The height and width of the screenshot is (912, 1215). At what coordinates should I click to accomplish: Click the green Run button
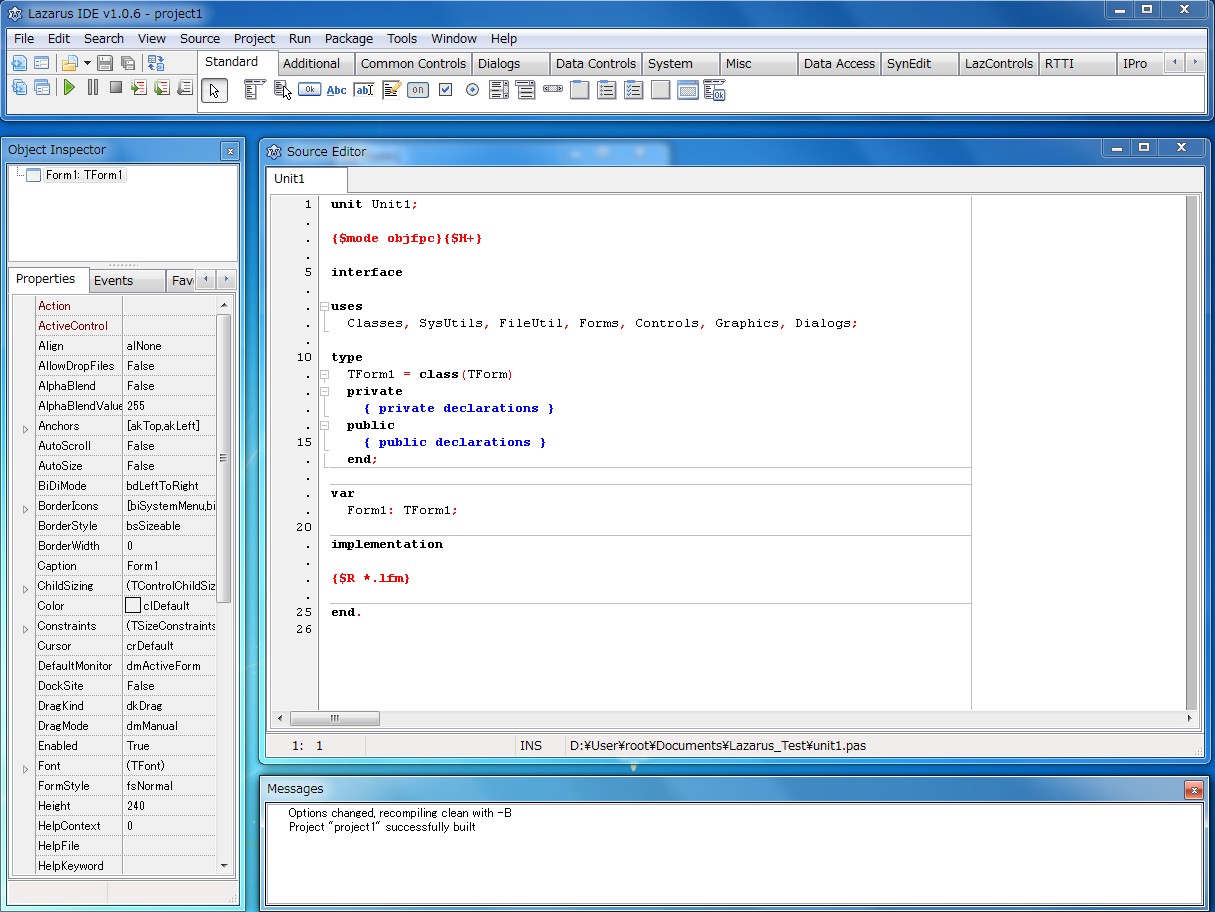pos(69,88)
